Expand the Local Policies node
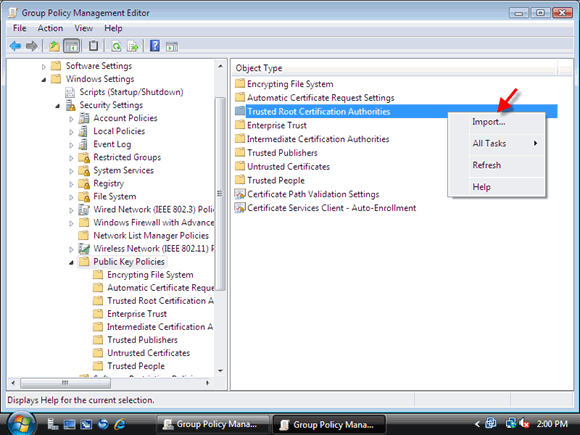Image resolution: width=580 pixels, height=435 pixels. [x=71, y=132]
